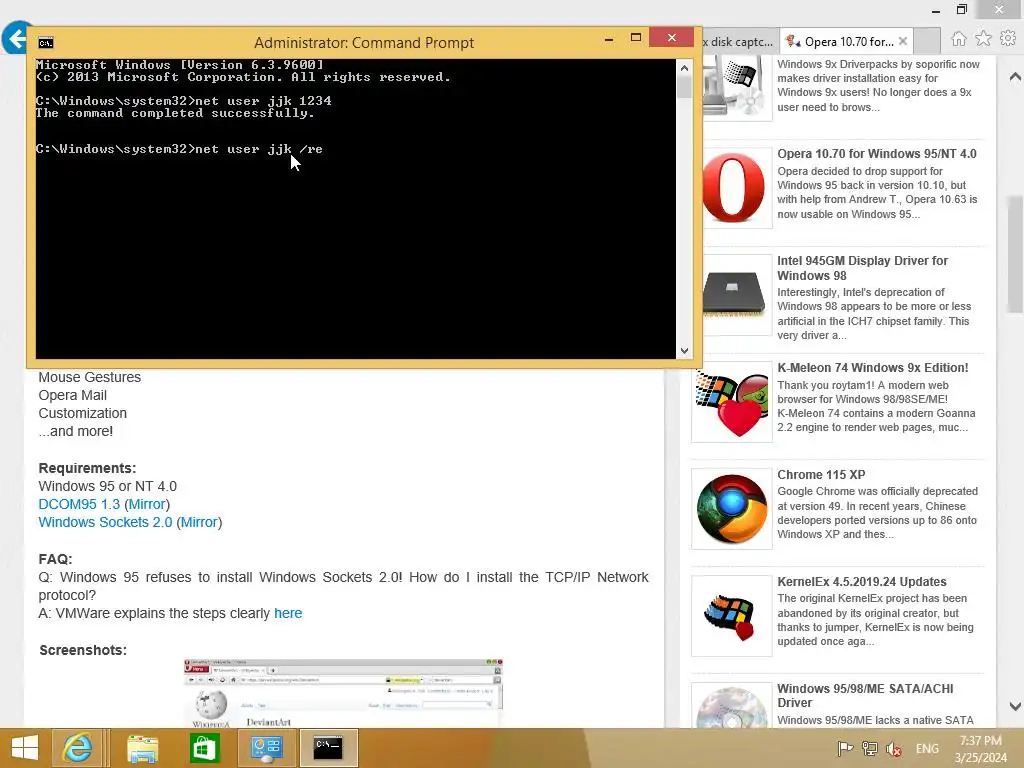Viewport: 1024px width, 768px height.
Task: Open 'Intel 945GM Display Driver for Windows 98'
Action: pos(862,268)
